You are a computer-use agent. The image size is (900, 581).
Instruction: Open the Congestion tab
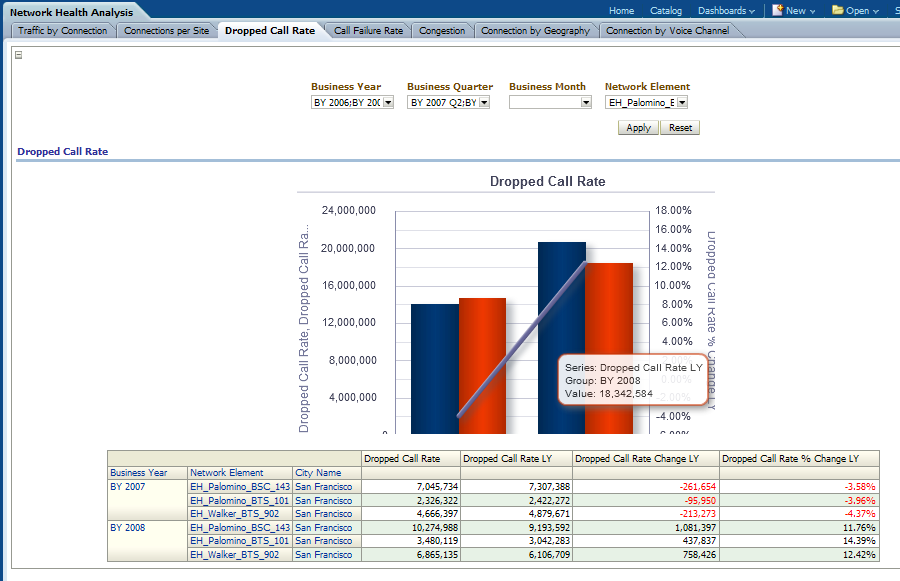(x=442, y=30)
